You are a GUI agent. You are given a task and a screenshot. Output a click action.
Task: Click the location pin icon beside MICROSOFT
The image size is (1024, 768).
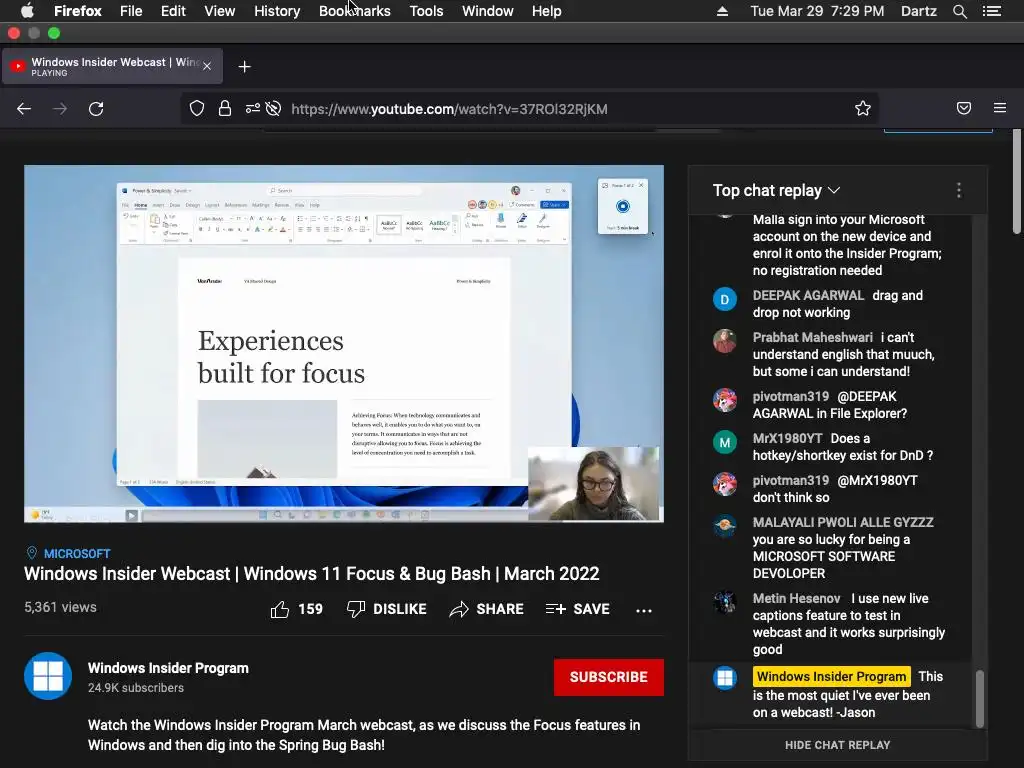coord(31,553)
